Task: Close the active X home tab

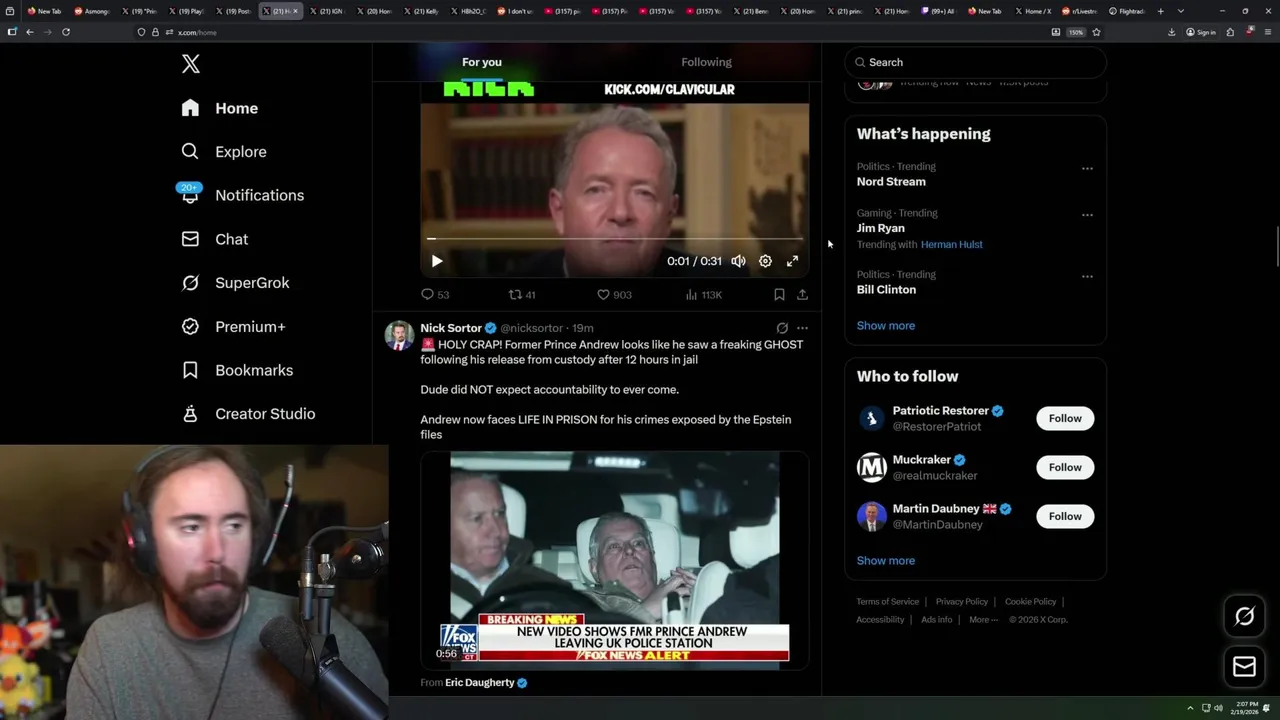Action: click(x=295, y=11)
